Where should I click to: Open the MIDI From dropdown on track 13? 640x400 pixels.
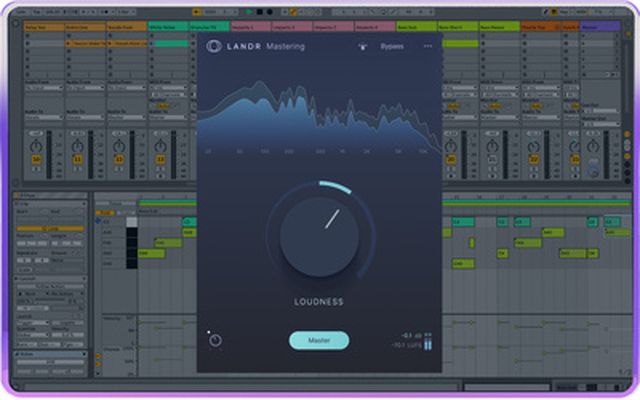tap(168, 88)
